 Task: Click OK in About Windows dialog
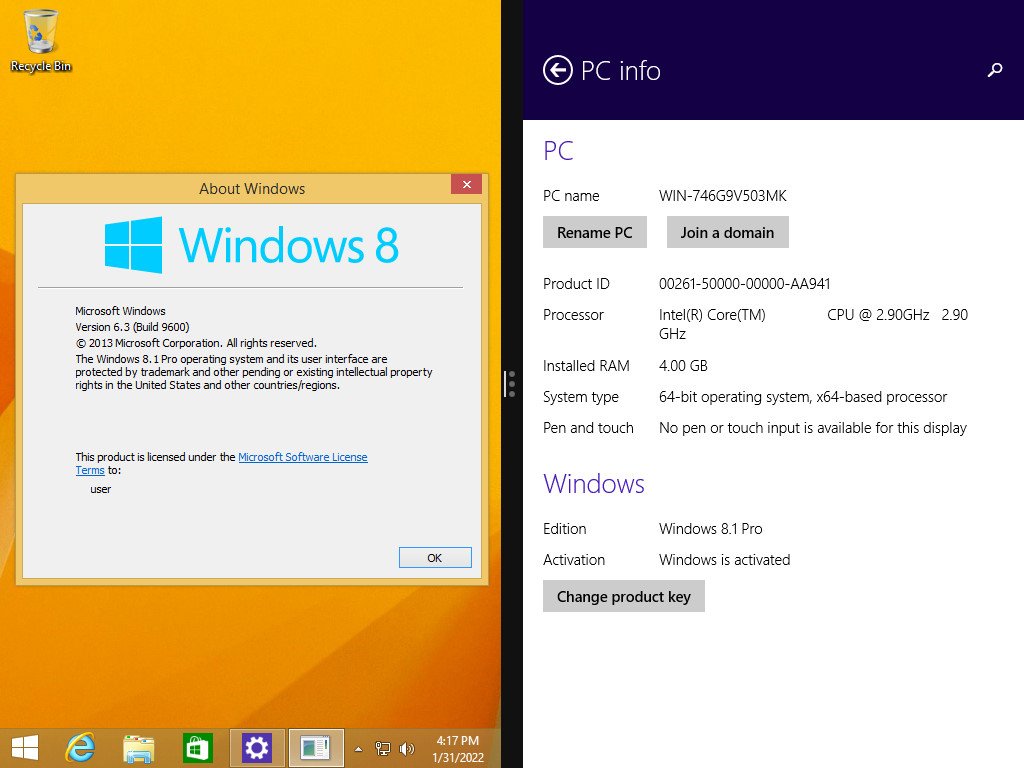point(435,558)
